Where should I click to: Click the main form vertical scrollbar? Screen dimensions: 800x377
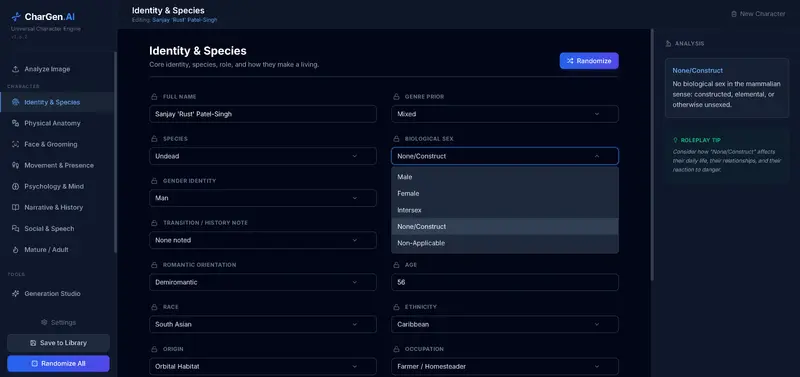tap(652, 153)
